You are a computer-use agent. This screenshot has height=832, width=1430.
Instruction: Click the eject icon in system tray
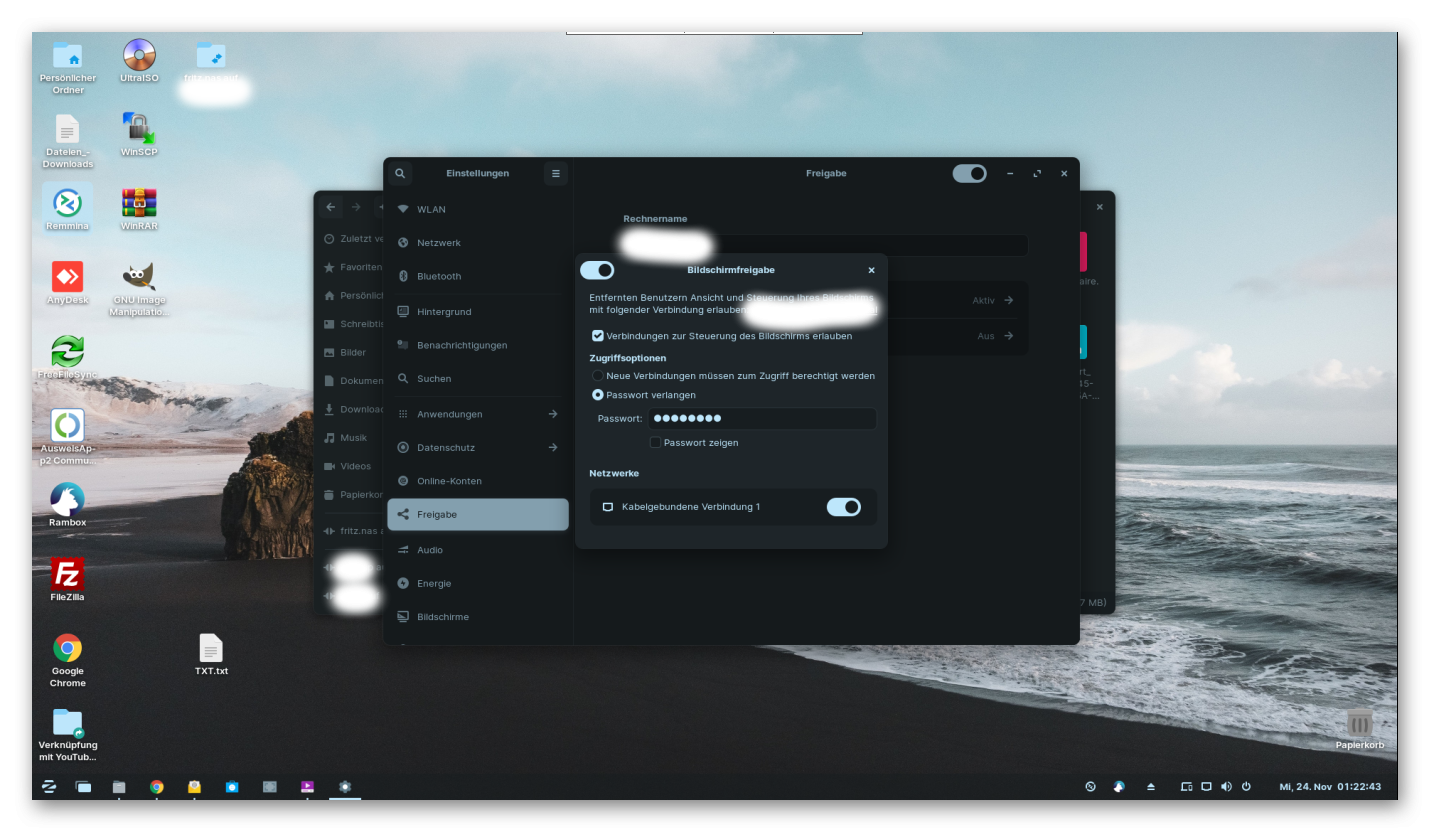click(x=1151, y=787)
